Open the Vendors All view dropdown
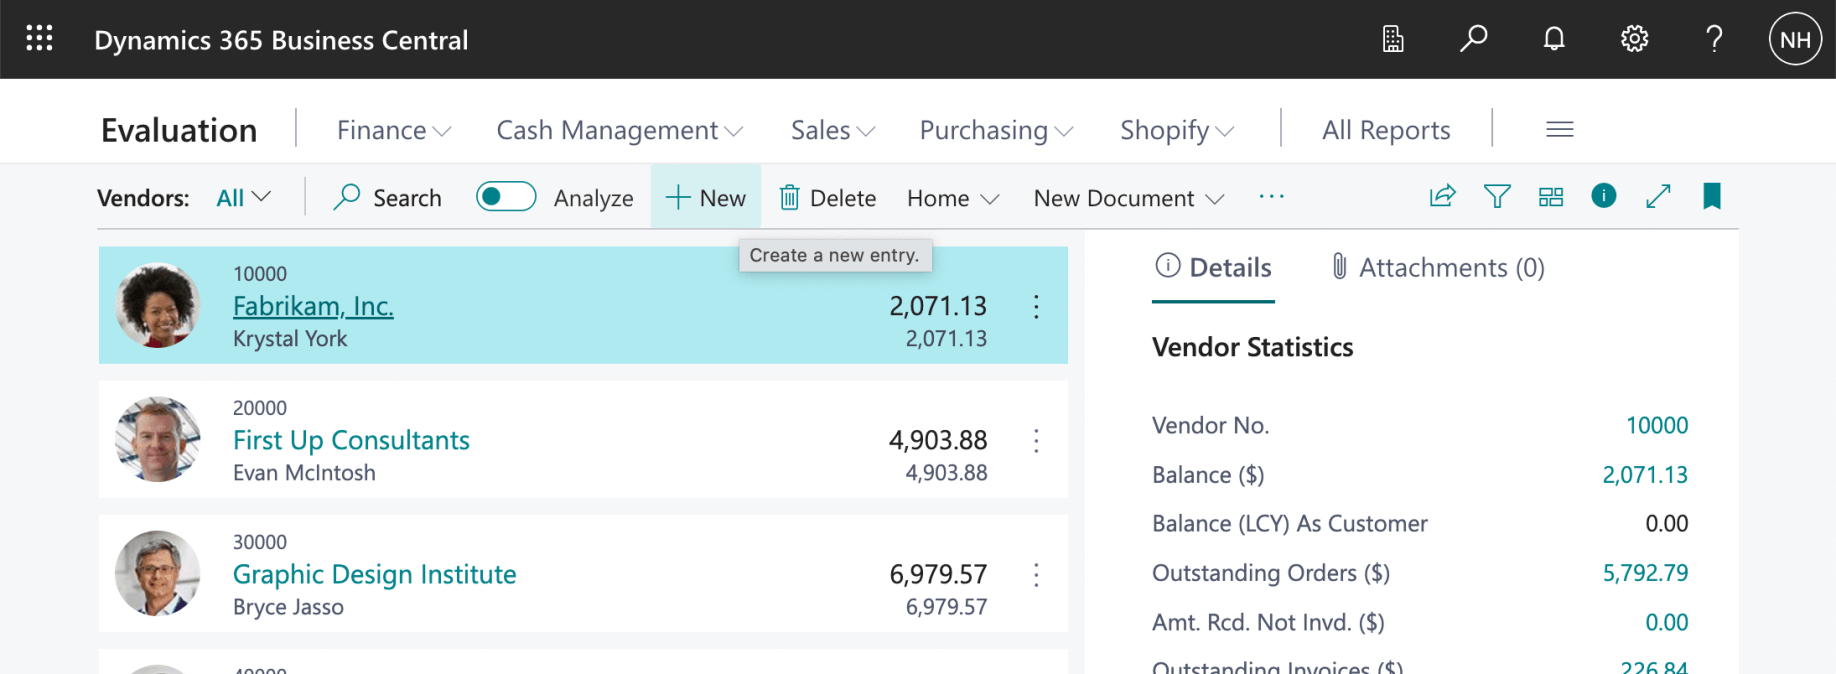Image resolution: width=1836 pixels, height=674 pixels. (243, 198)
